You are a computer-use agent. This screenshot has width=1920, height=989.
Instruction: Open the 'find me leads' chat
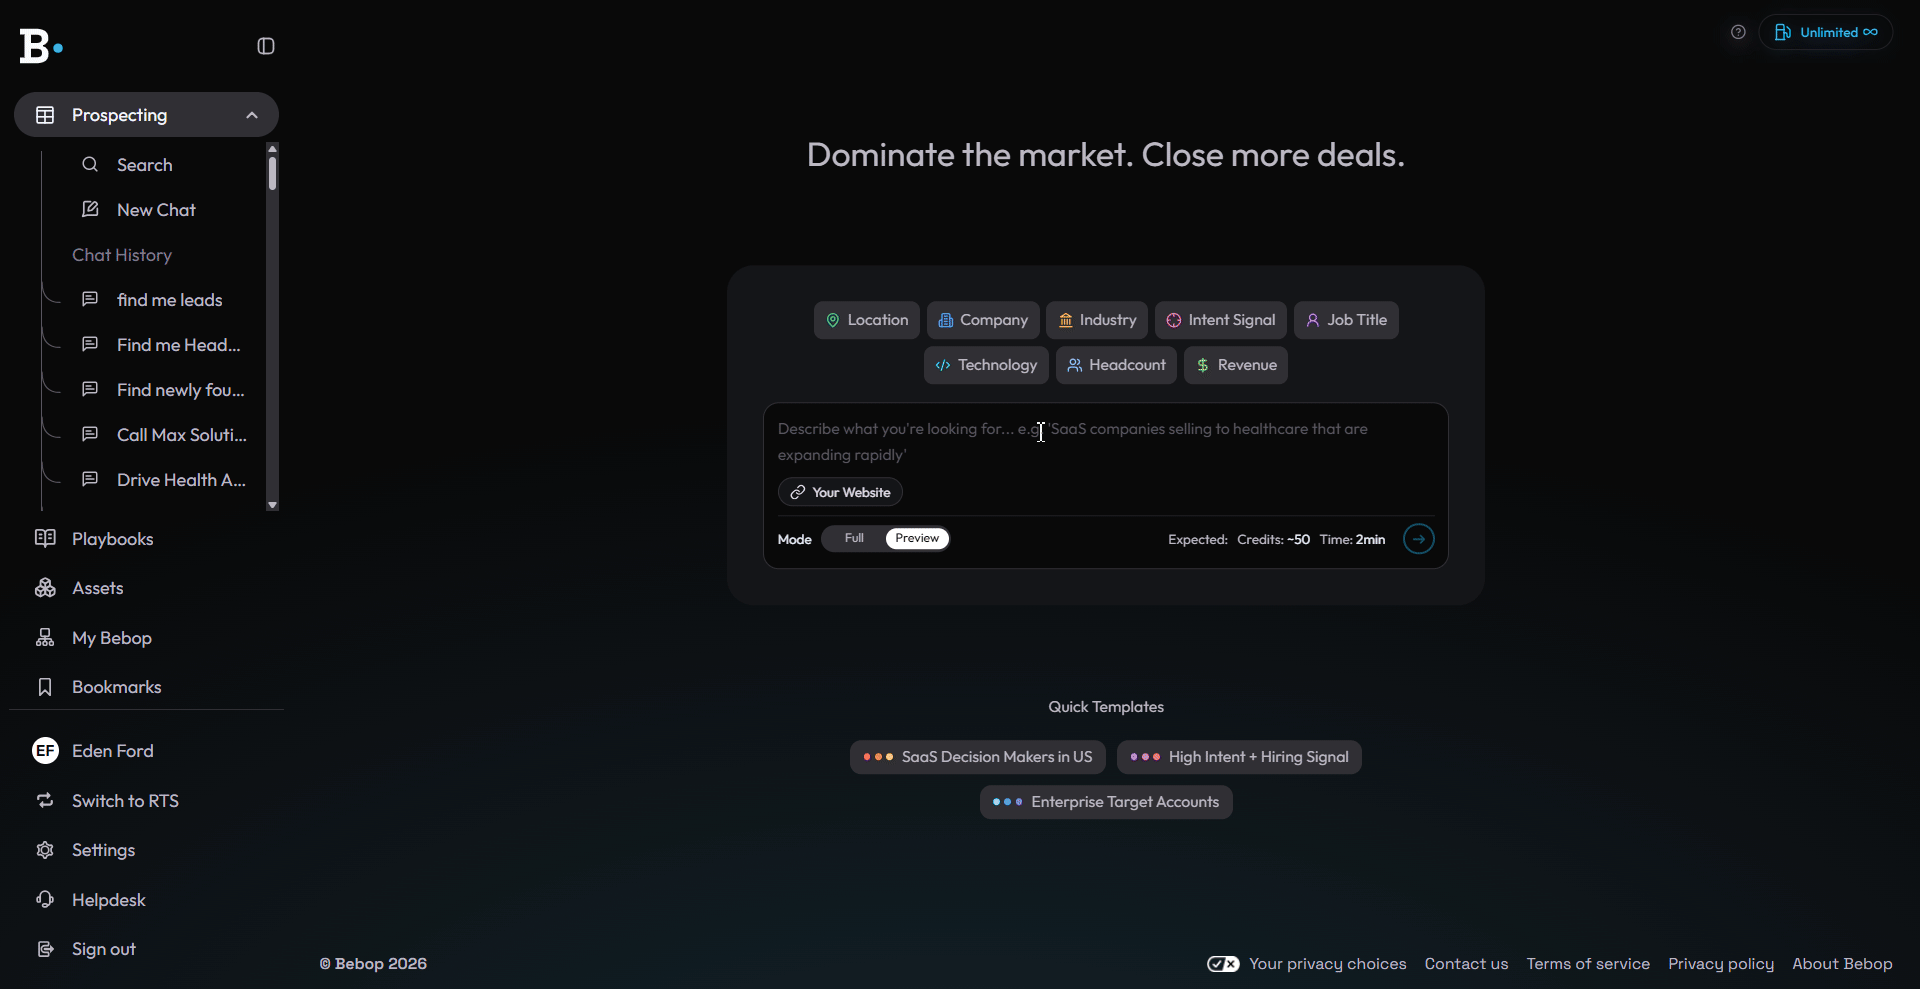[169, 300]
